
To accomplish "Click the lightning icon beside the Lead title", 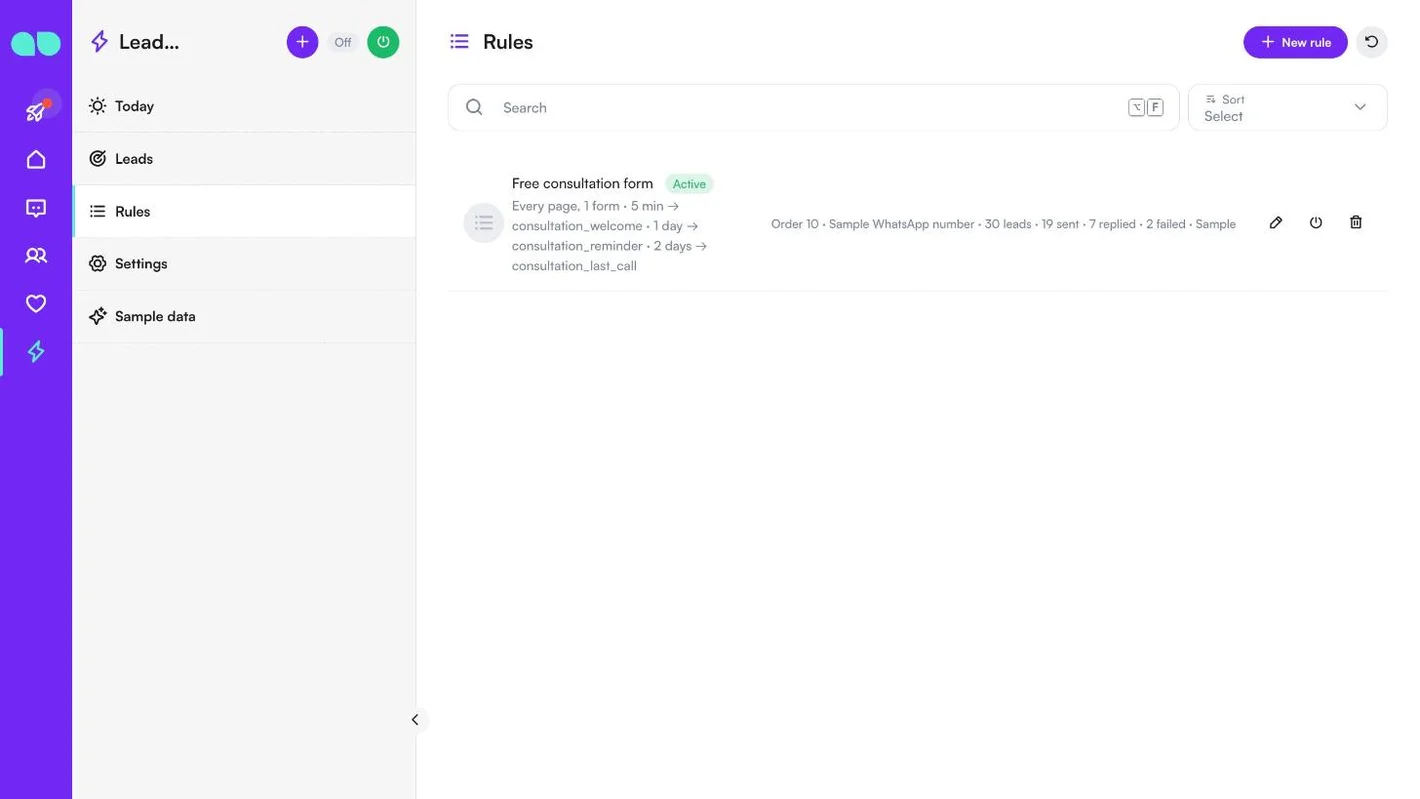I will pos(99,42).
